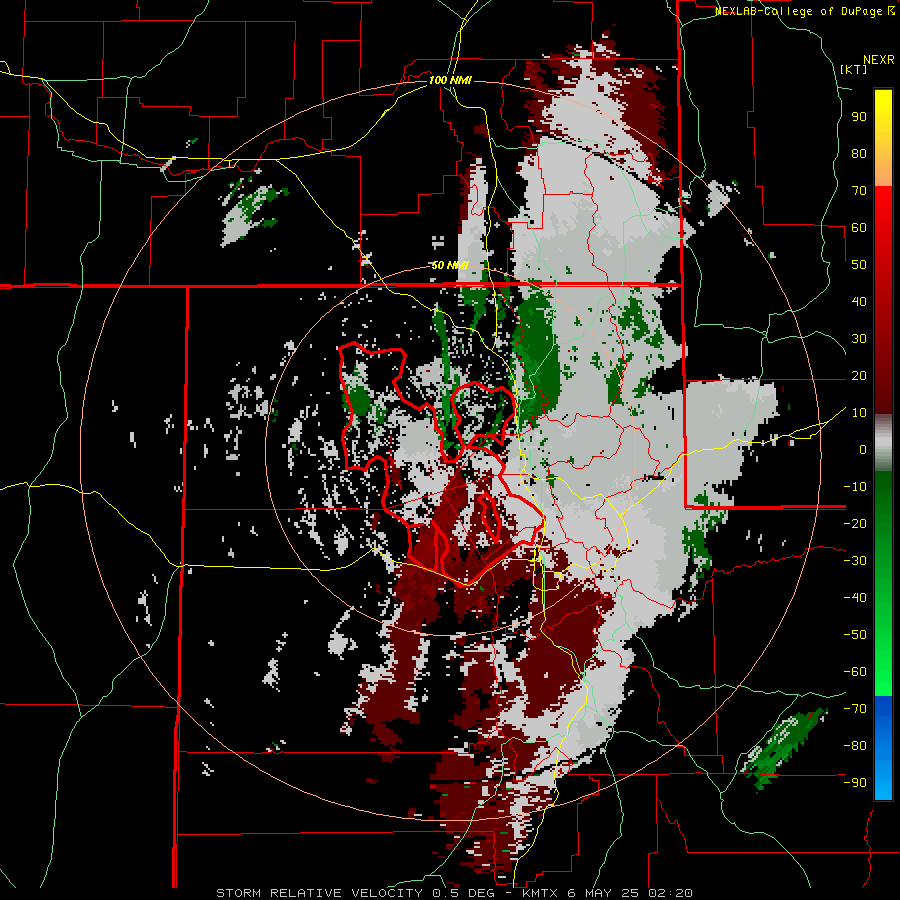Click the 0 value on velocity scale
The height and width of the screenshot is (900, 900).
(863, 449)
